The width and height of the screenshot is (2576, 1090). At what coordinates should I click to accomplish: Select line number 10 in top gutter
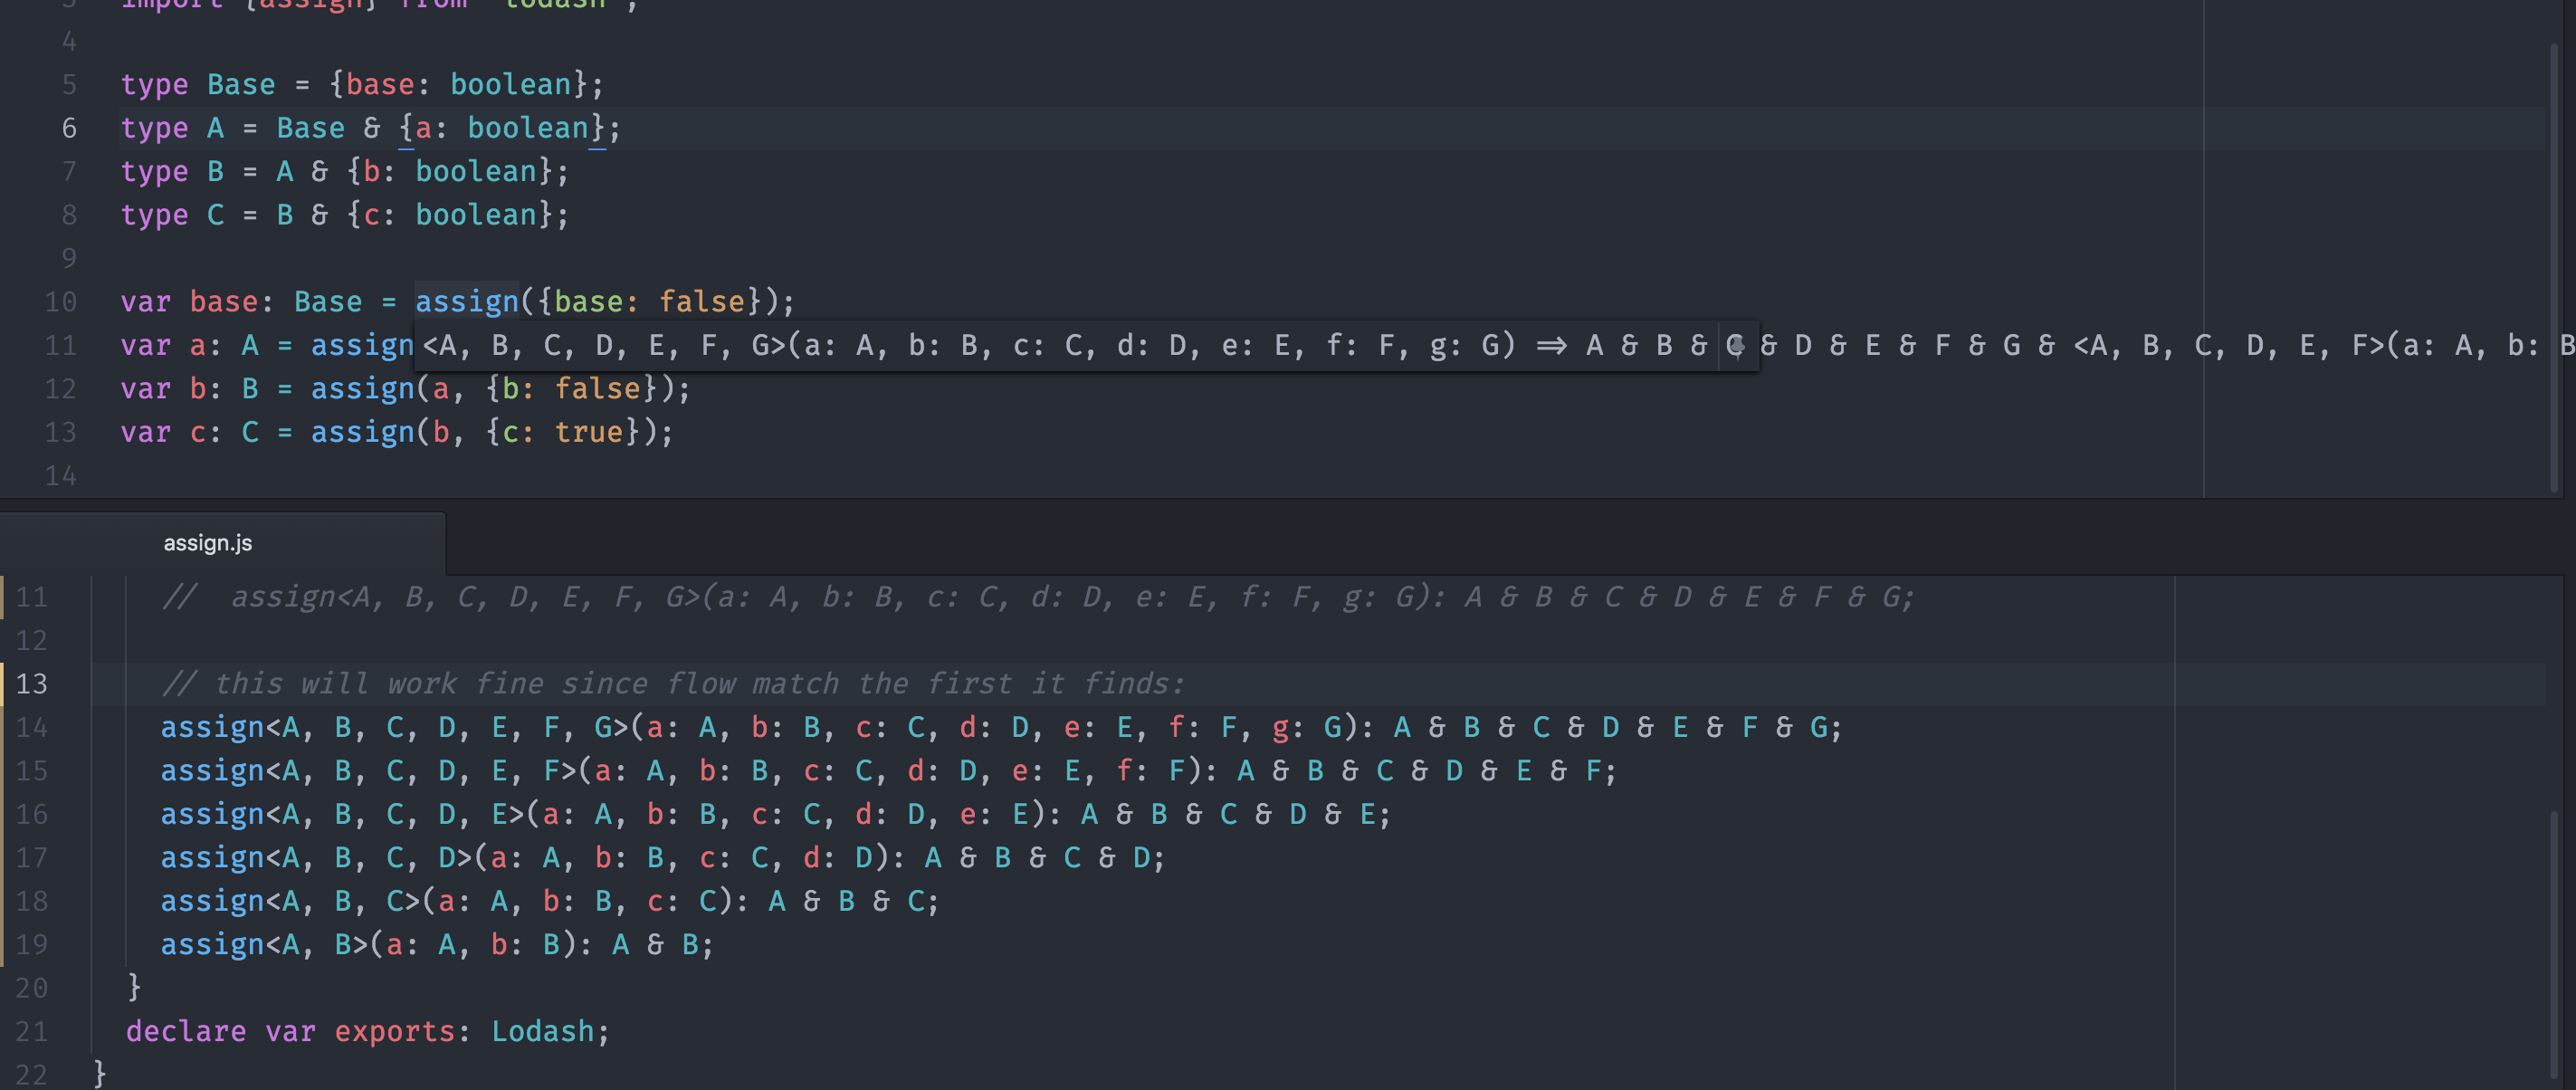coord(60,302)
